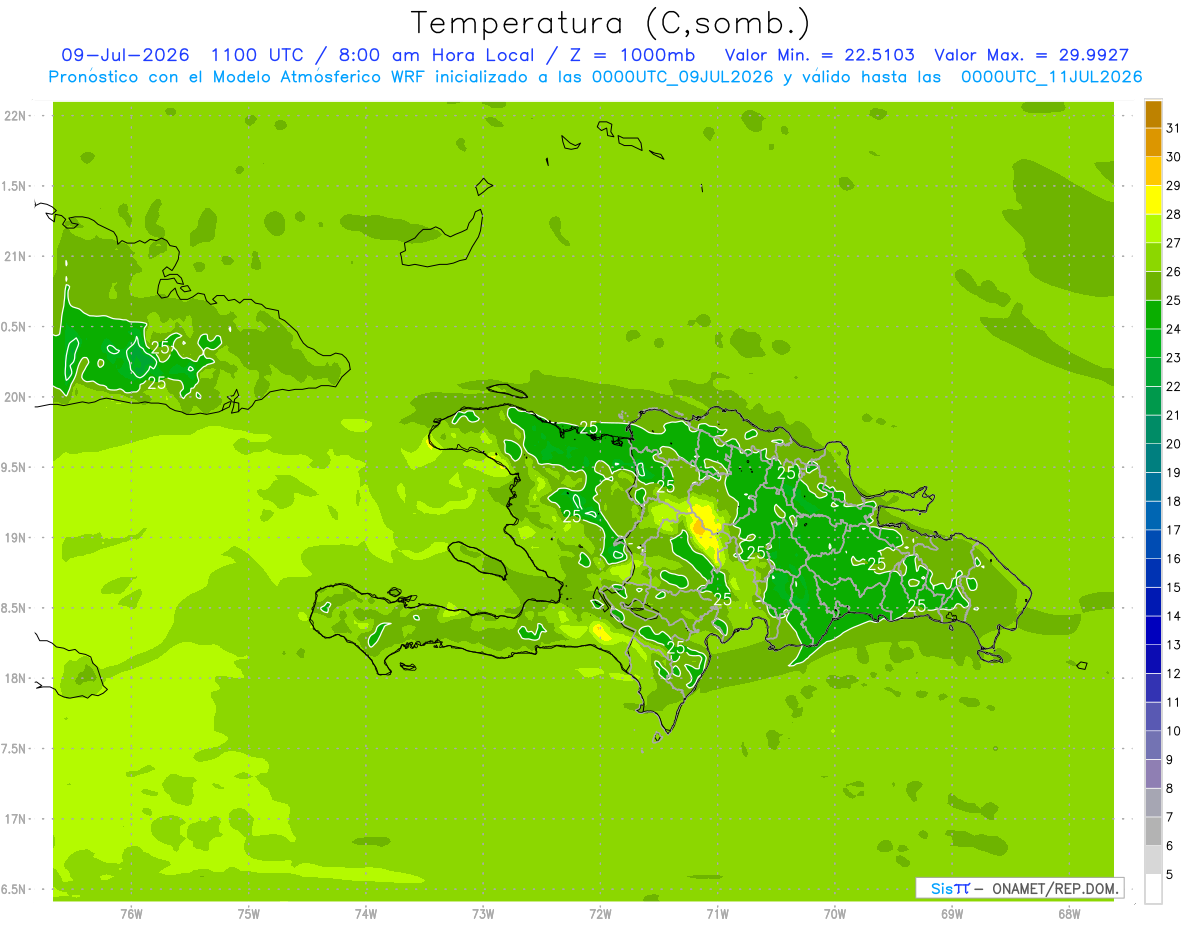The height and width of the screenshot is (927, 1200).
Task: Pick the gray 7 legend color block
Action: (x=1153, y=803)
